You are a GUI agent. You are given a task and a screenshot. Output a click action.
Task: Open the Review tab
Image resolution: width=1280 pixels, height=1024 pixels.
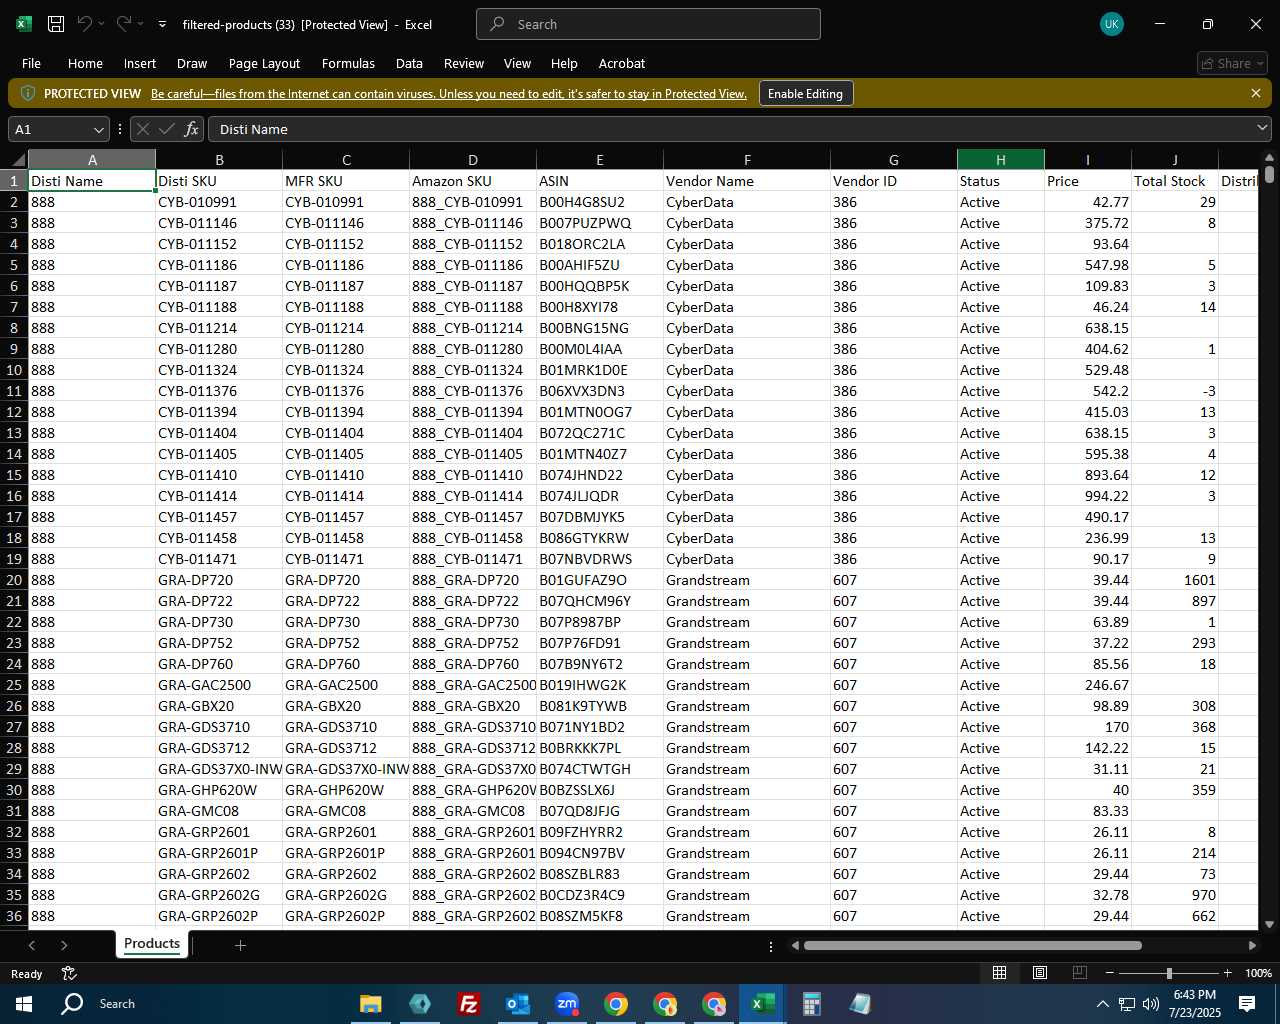coord(464,63)
